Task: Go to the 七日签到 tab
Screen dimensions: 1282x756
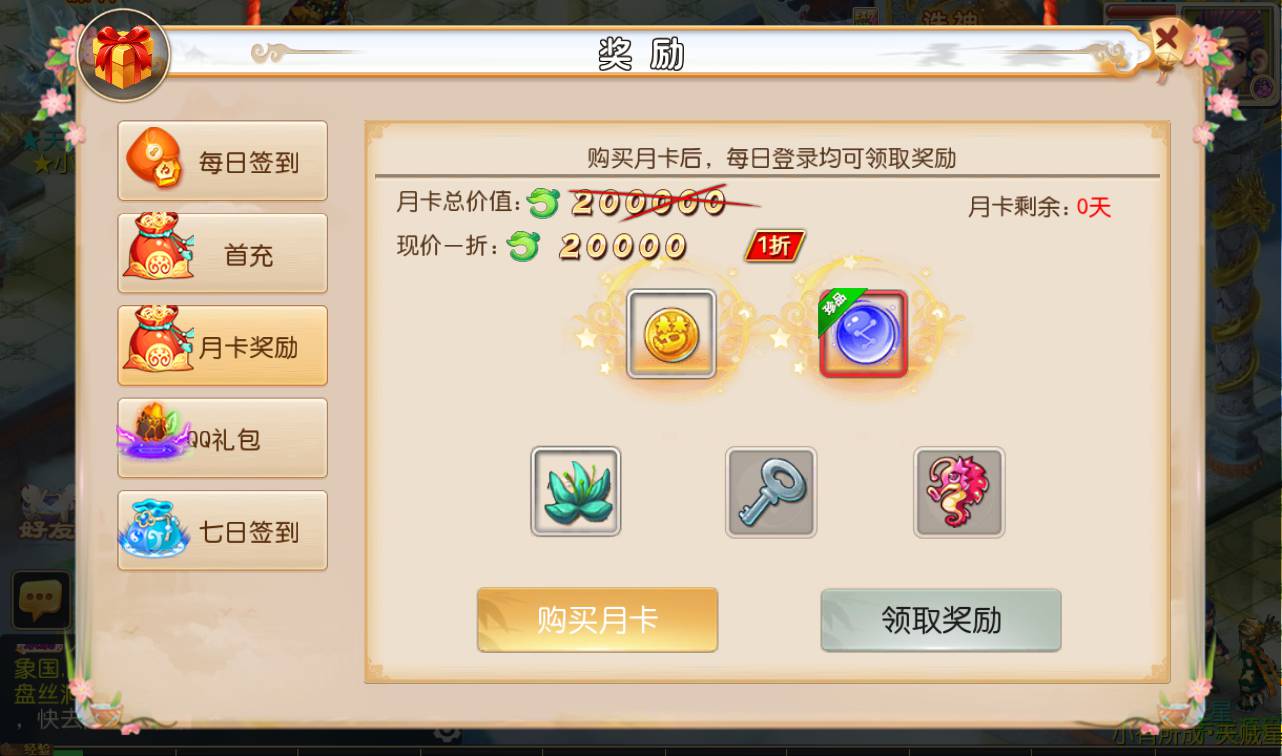Action: [223, 530]
